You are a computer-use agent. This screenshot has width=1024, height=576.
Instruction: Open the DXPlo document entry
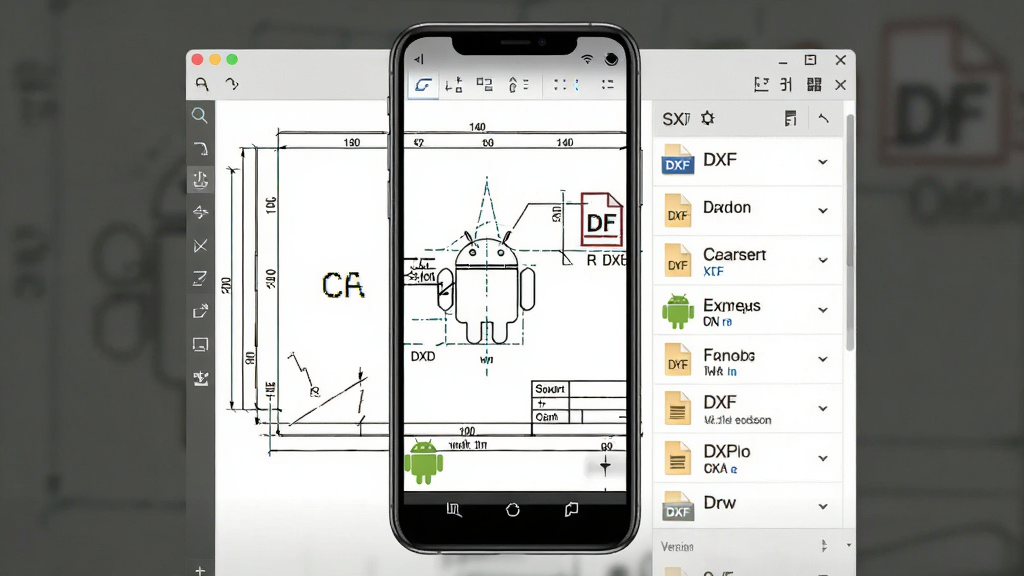point(748,458)
